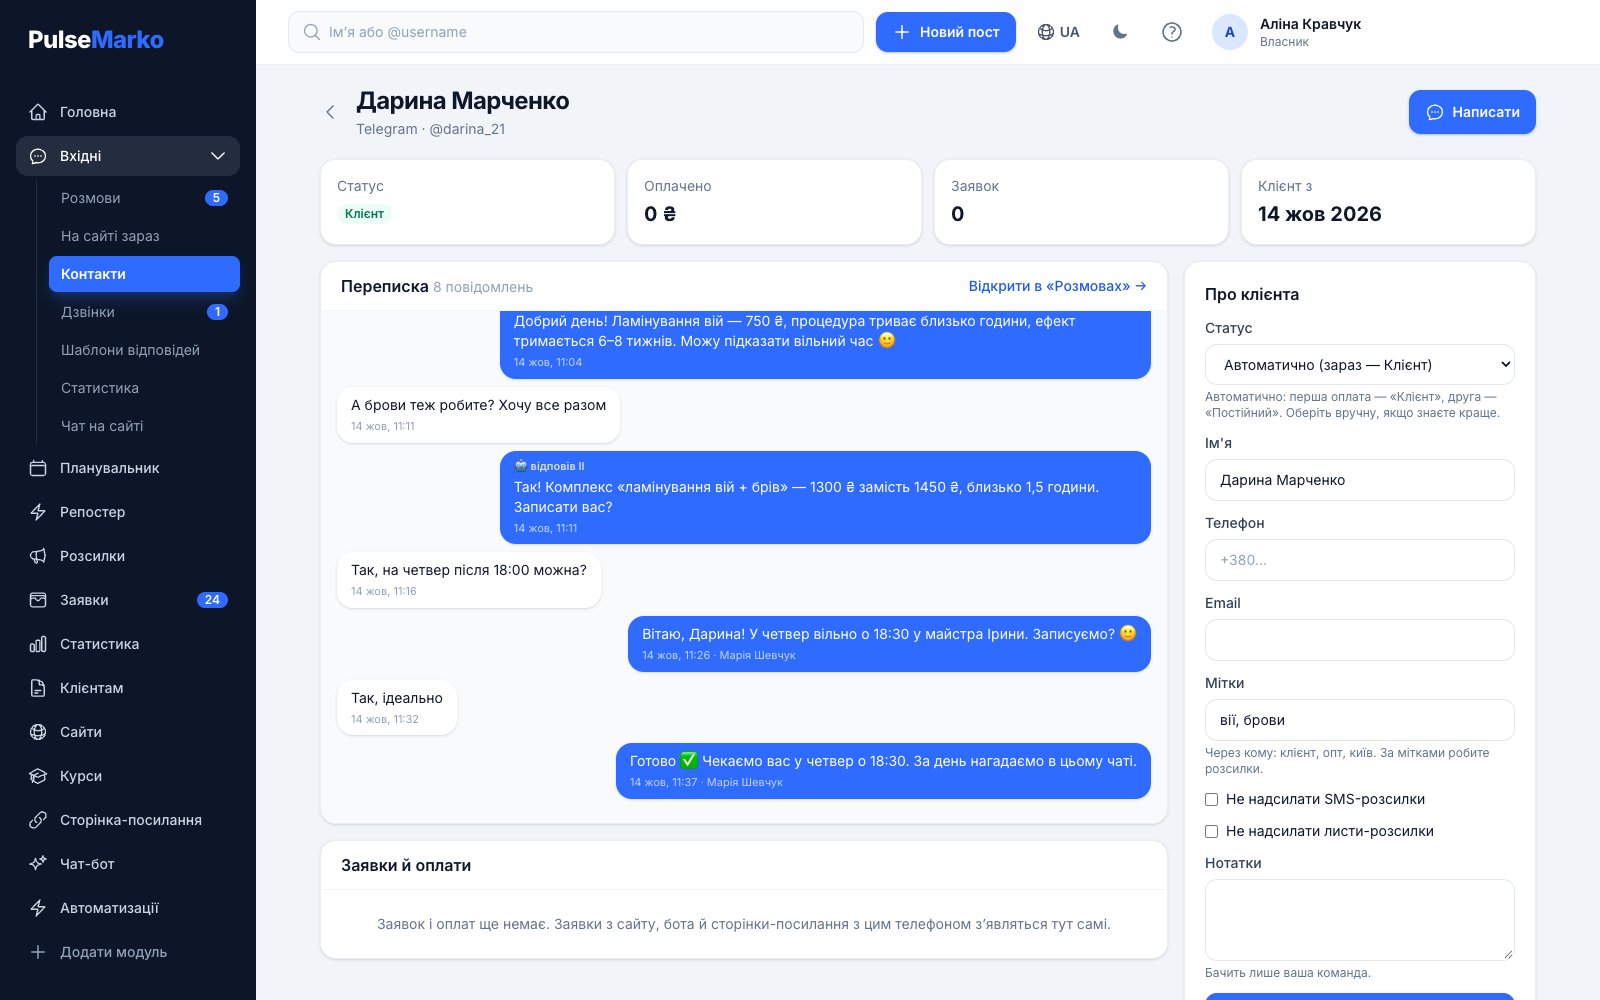Image resolution: width=1600 pixels, height=1000 pixels.
Task: Open 'Відкрити в «Розмовах»' link
Action: [1057, 286]
